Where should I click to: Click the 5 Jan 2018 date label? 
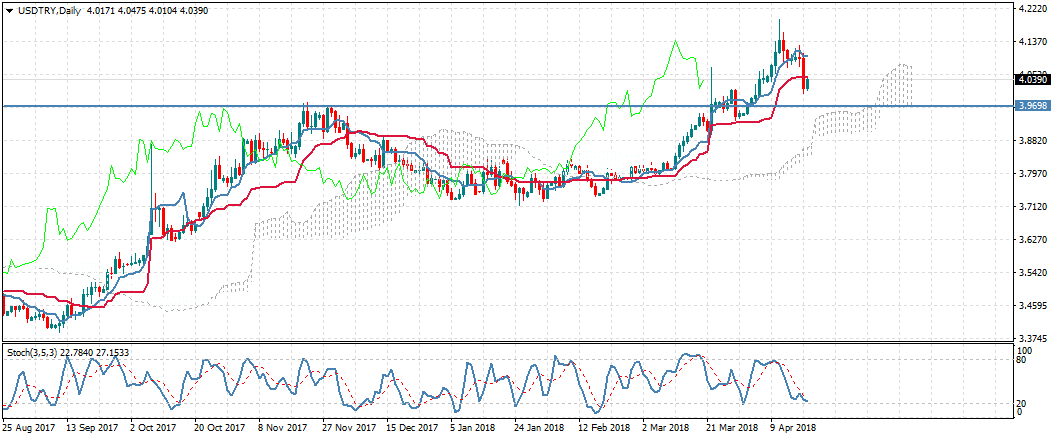[473, 426]
